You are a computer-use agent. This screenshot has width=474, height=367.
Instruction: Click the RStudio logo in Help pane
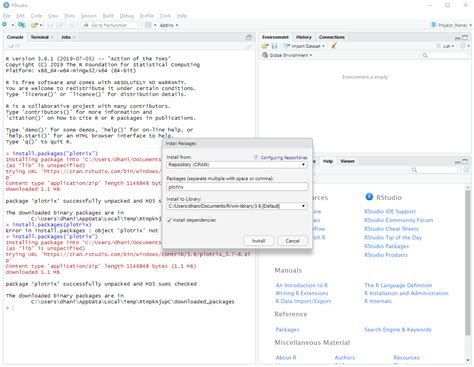pyautogui.click(x=369, y=197)
